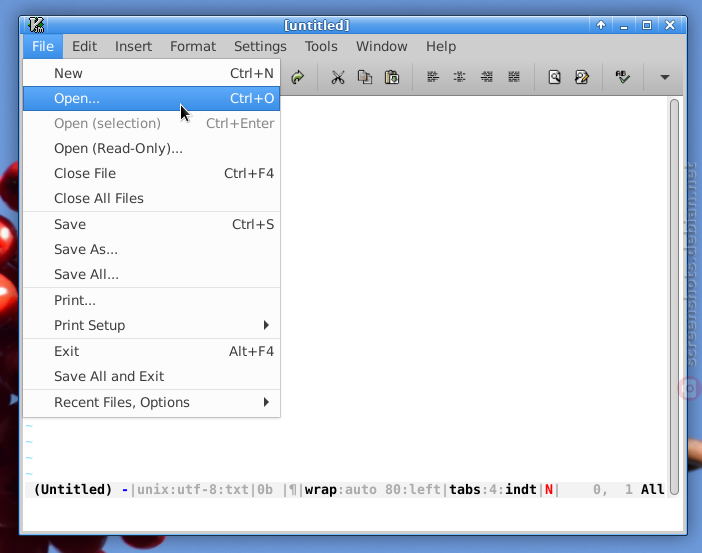Align text right using toolbar icon

point(487,77)
